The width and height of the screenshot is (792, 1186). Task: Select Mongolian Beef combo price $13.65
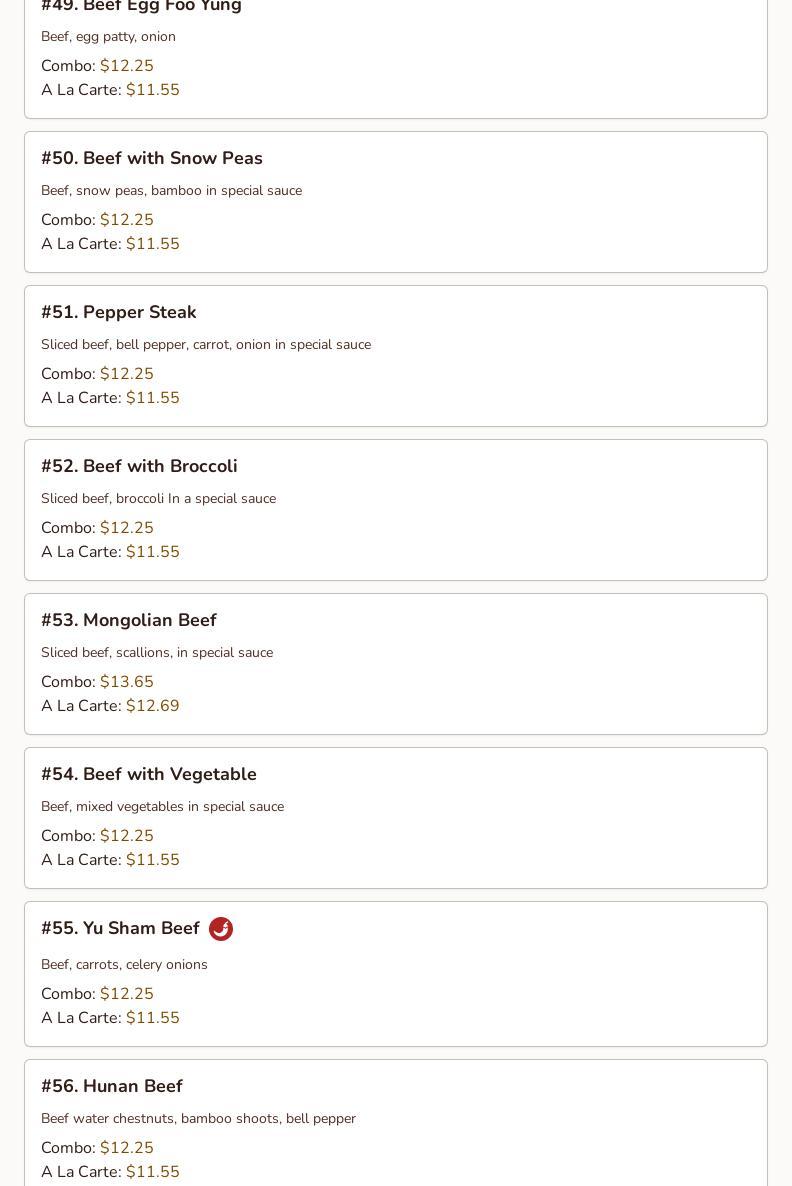point(126,681)
